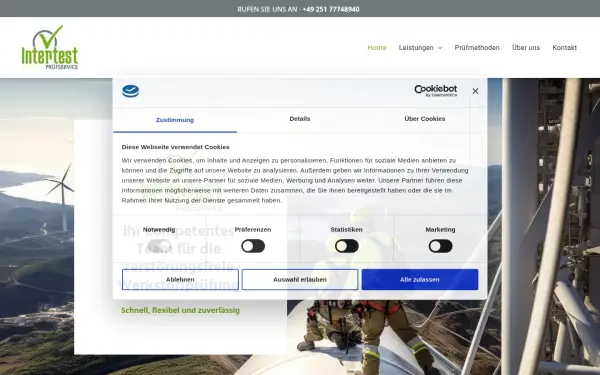Click the 'Diese Webseite verwendet Cookies' heading
Screen dimensions: 600x375
tap(176, 147)
